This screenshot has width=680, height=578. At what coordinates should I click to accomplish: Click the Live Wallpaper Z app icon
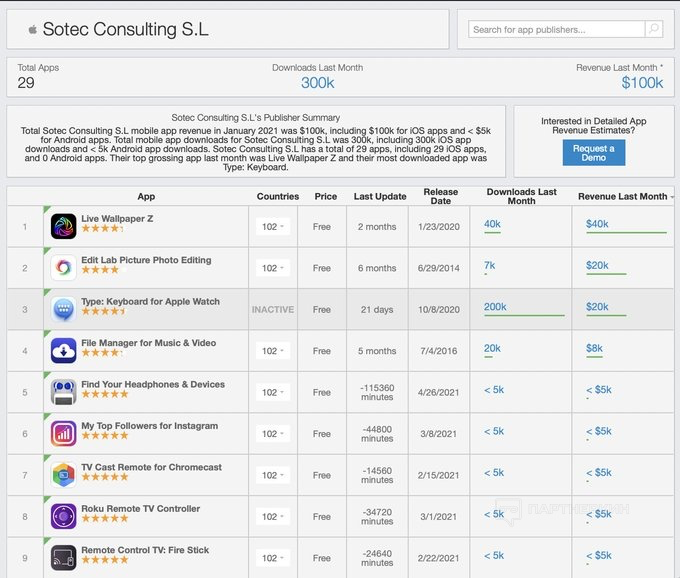point(63,226)
